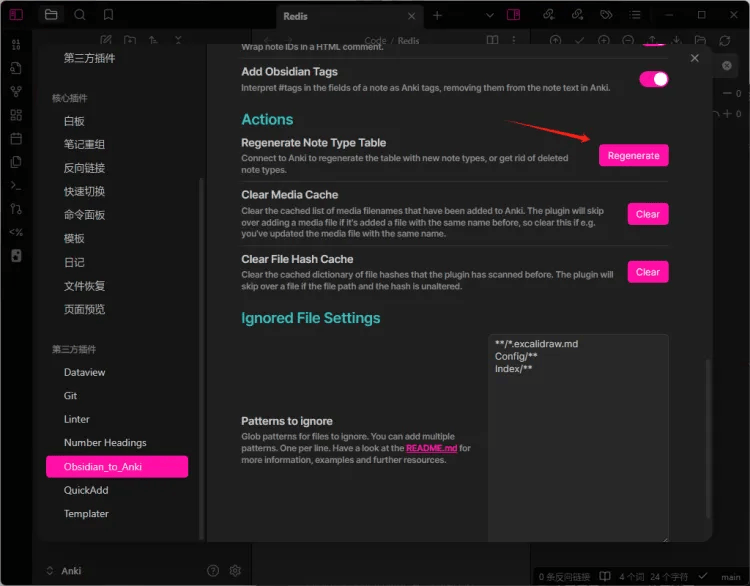Click the Templater ribbon icon
This screenshot has height=586, width=750.
[16, 232]
